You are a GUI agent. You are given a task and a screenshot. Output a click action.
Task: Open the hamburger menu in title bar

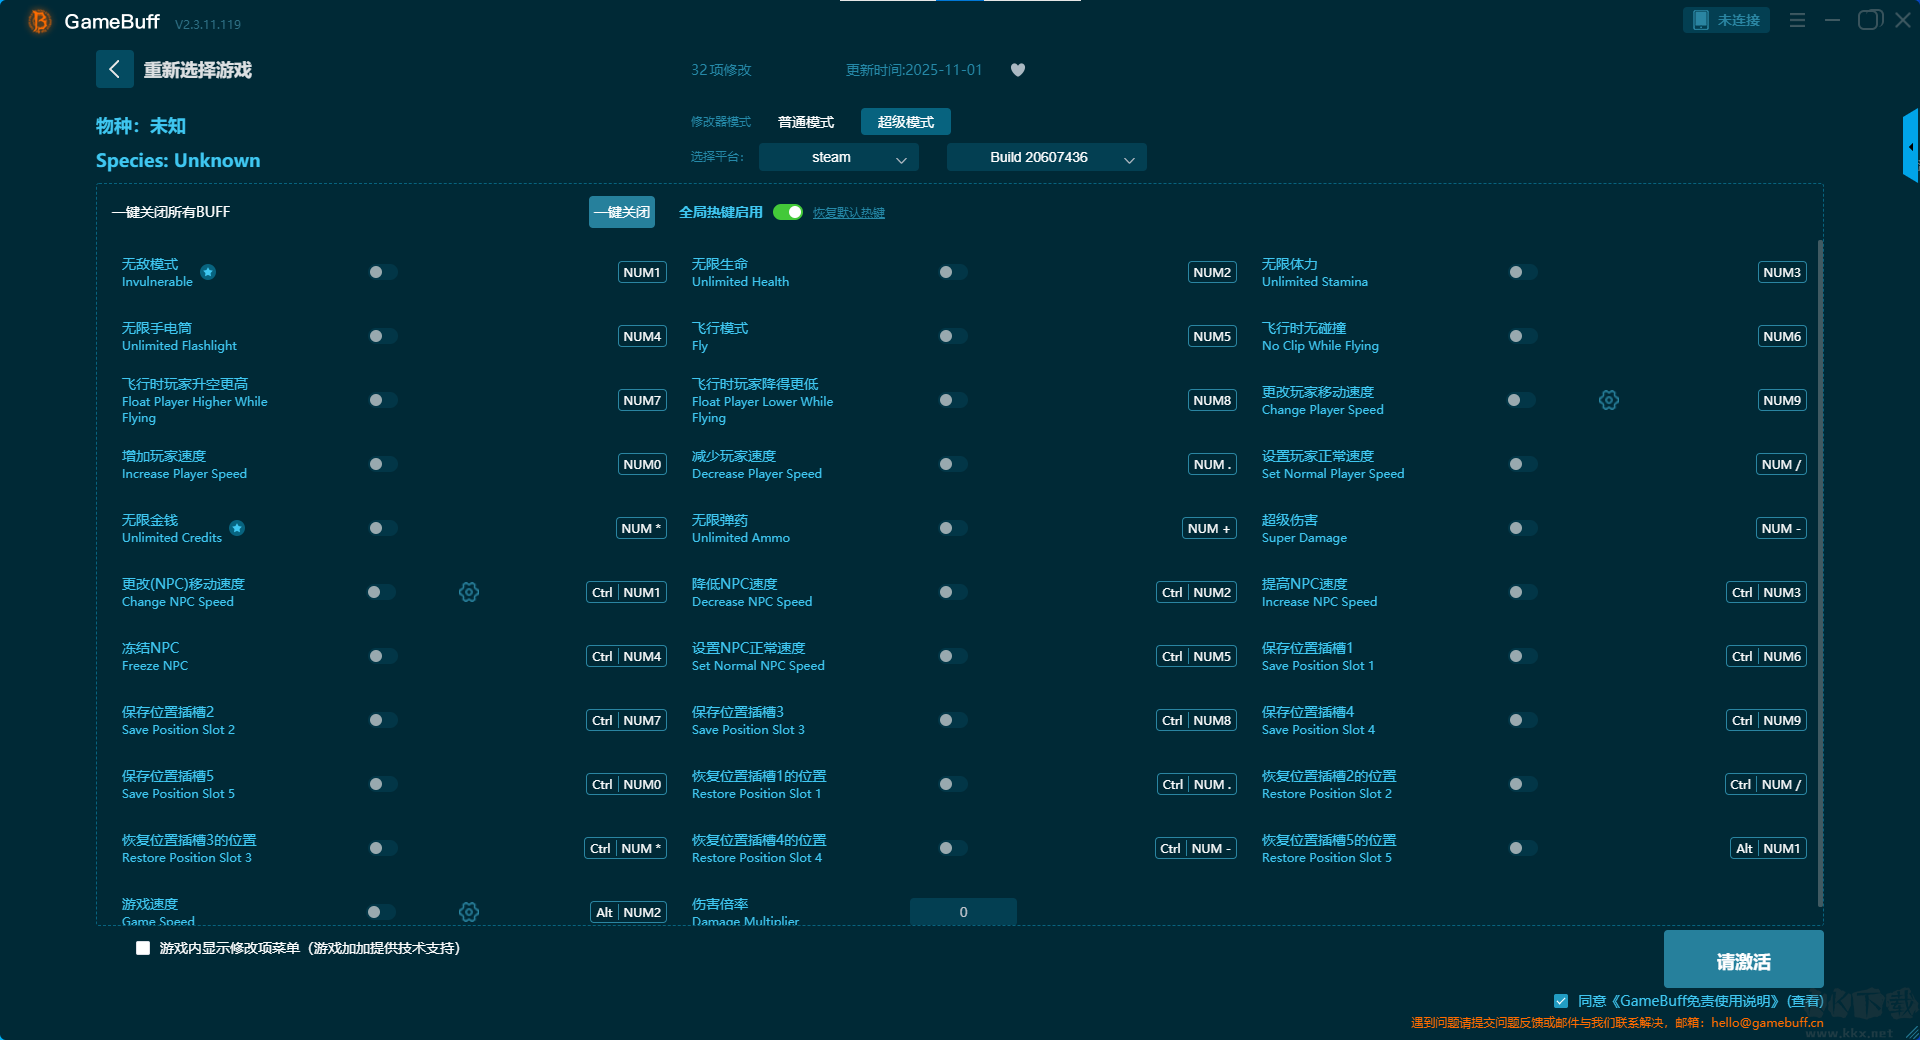1797,20
